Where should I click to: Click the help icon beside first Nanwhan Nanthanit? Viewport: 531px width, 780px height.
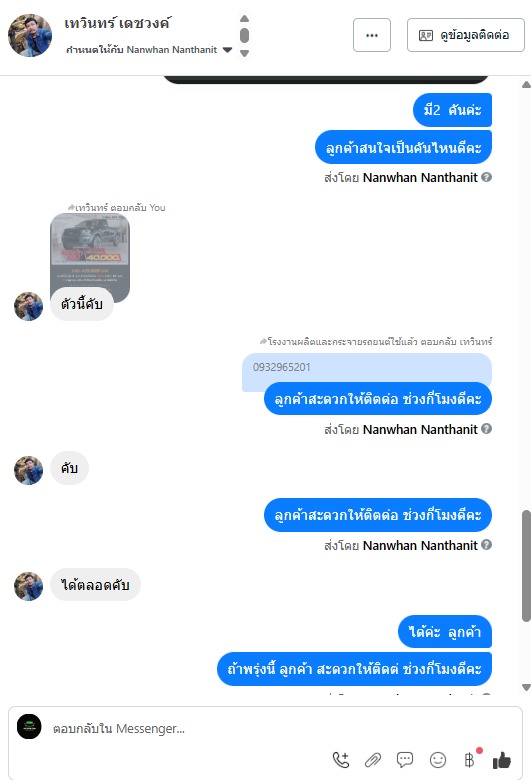[487, 177]
